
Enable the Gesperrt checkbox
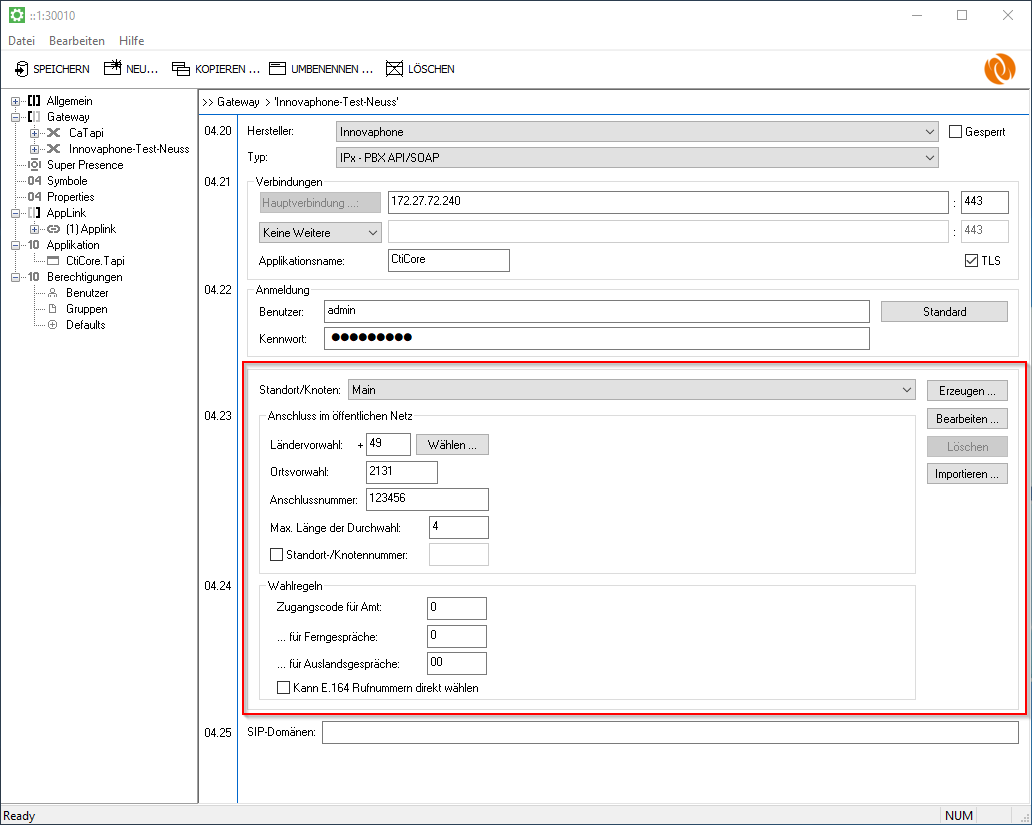click(x=955, y=132)
